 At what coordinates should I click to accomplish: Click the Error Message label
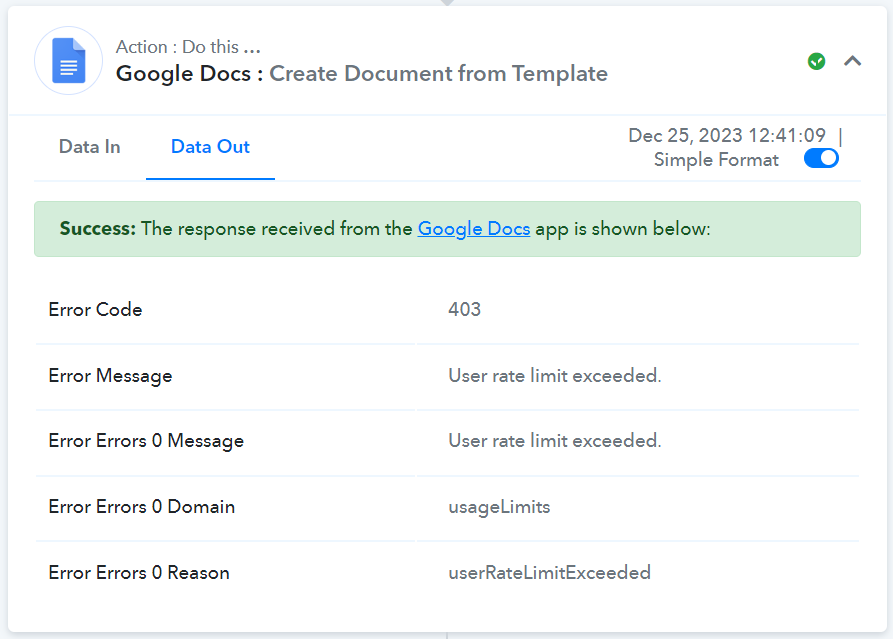110,376
